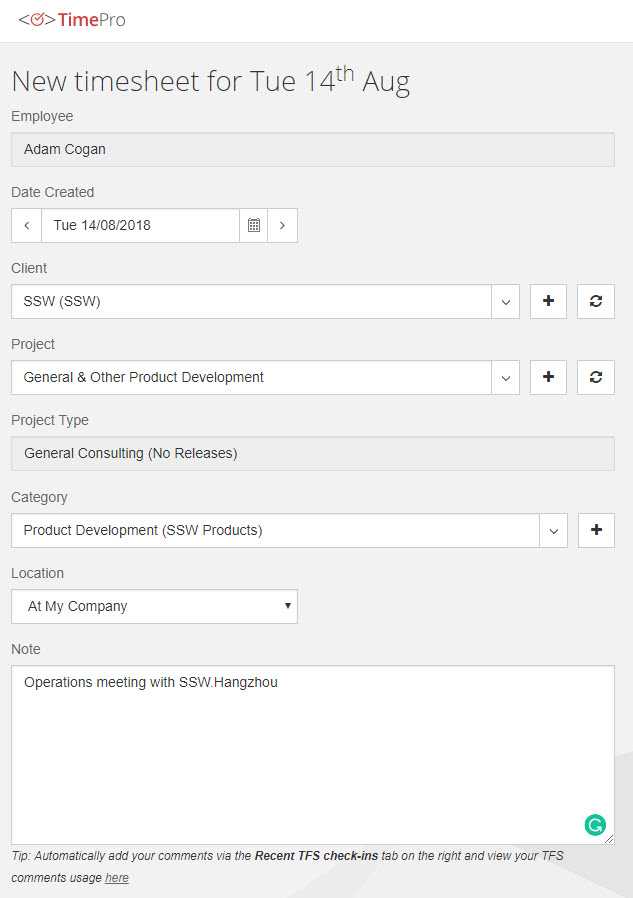Add new client plus icon
This screenshot has width=633, height=898.
coord(548,301)
